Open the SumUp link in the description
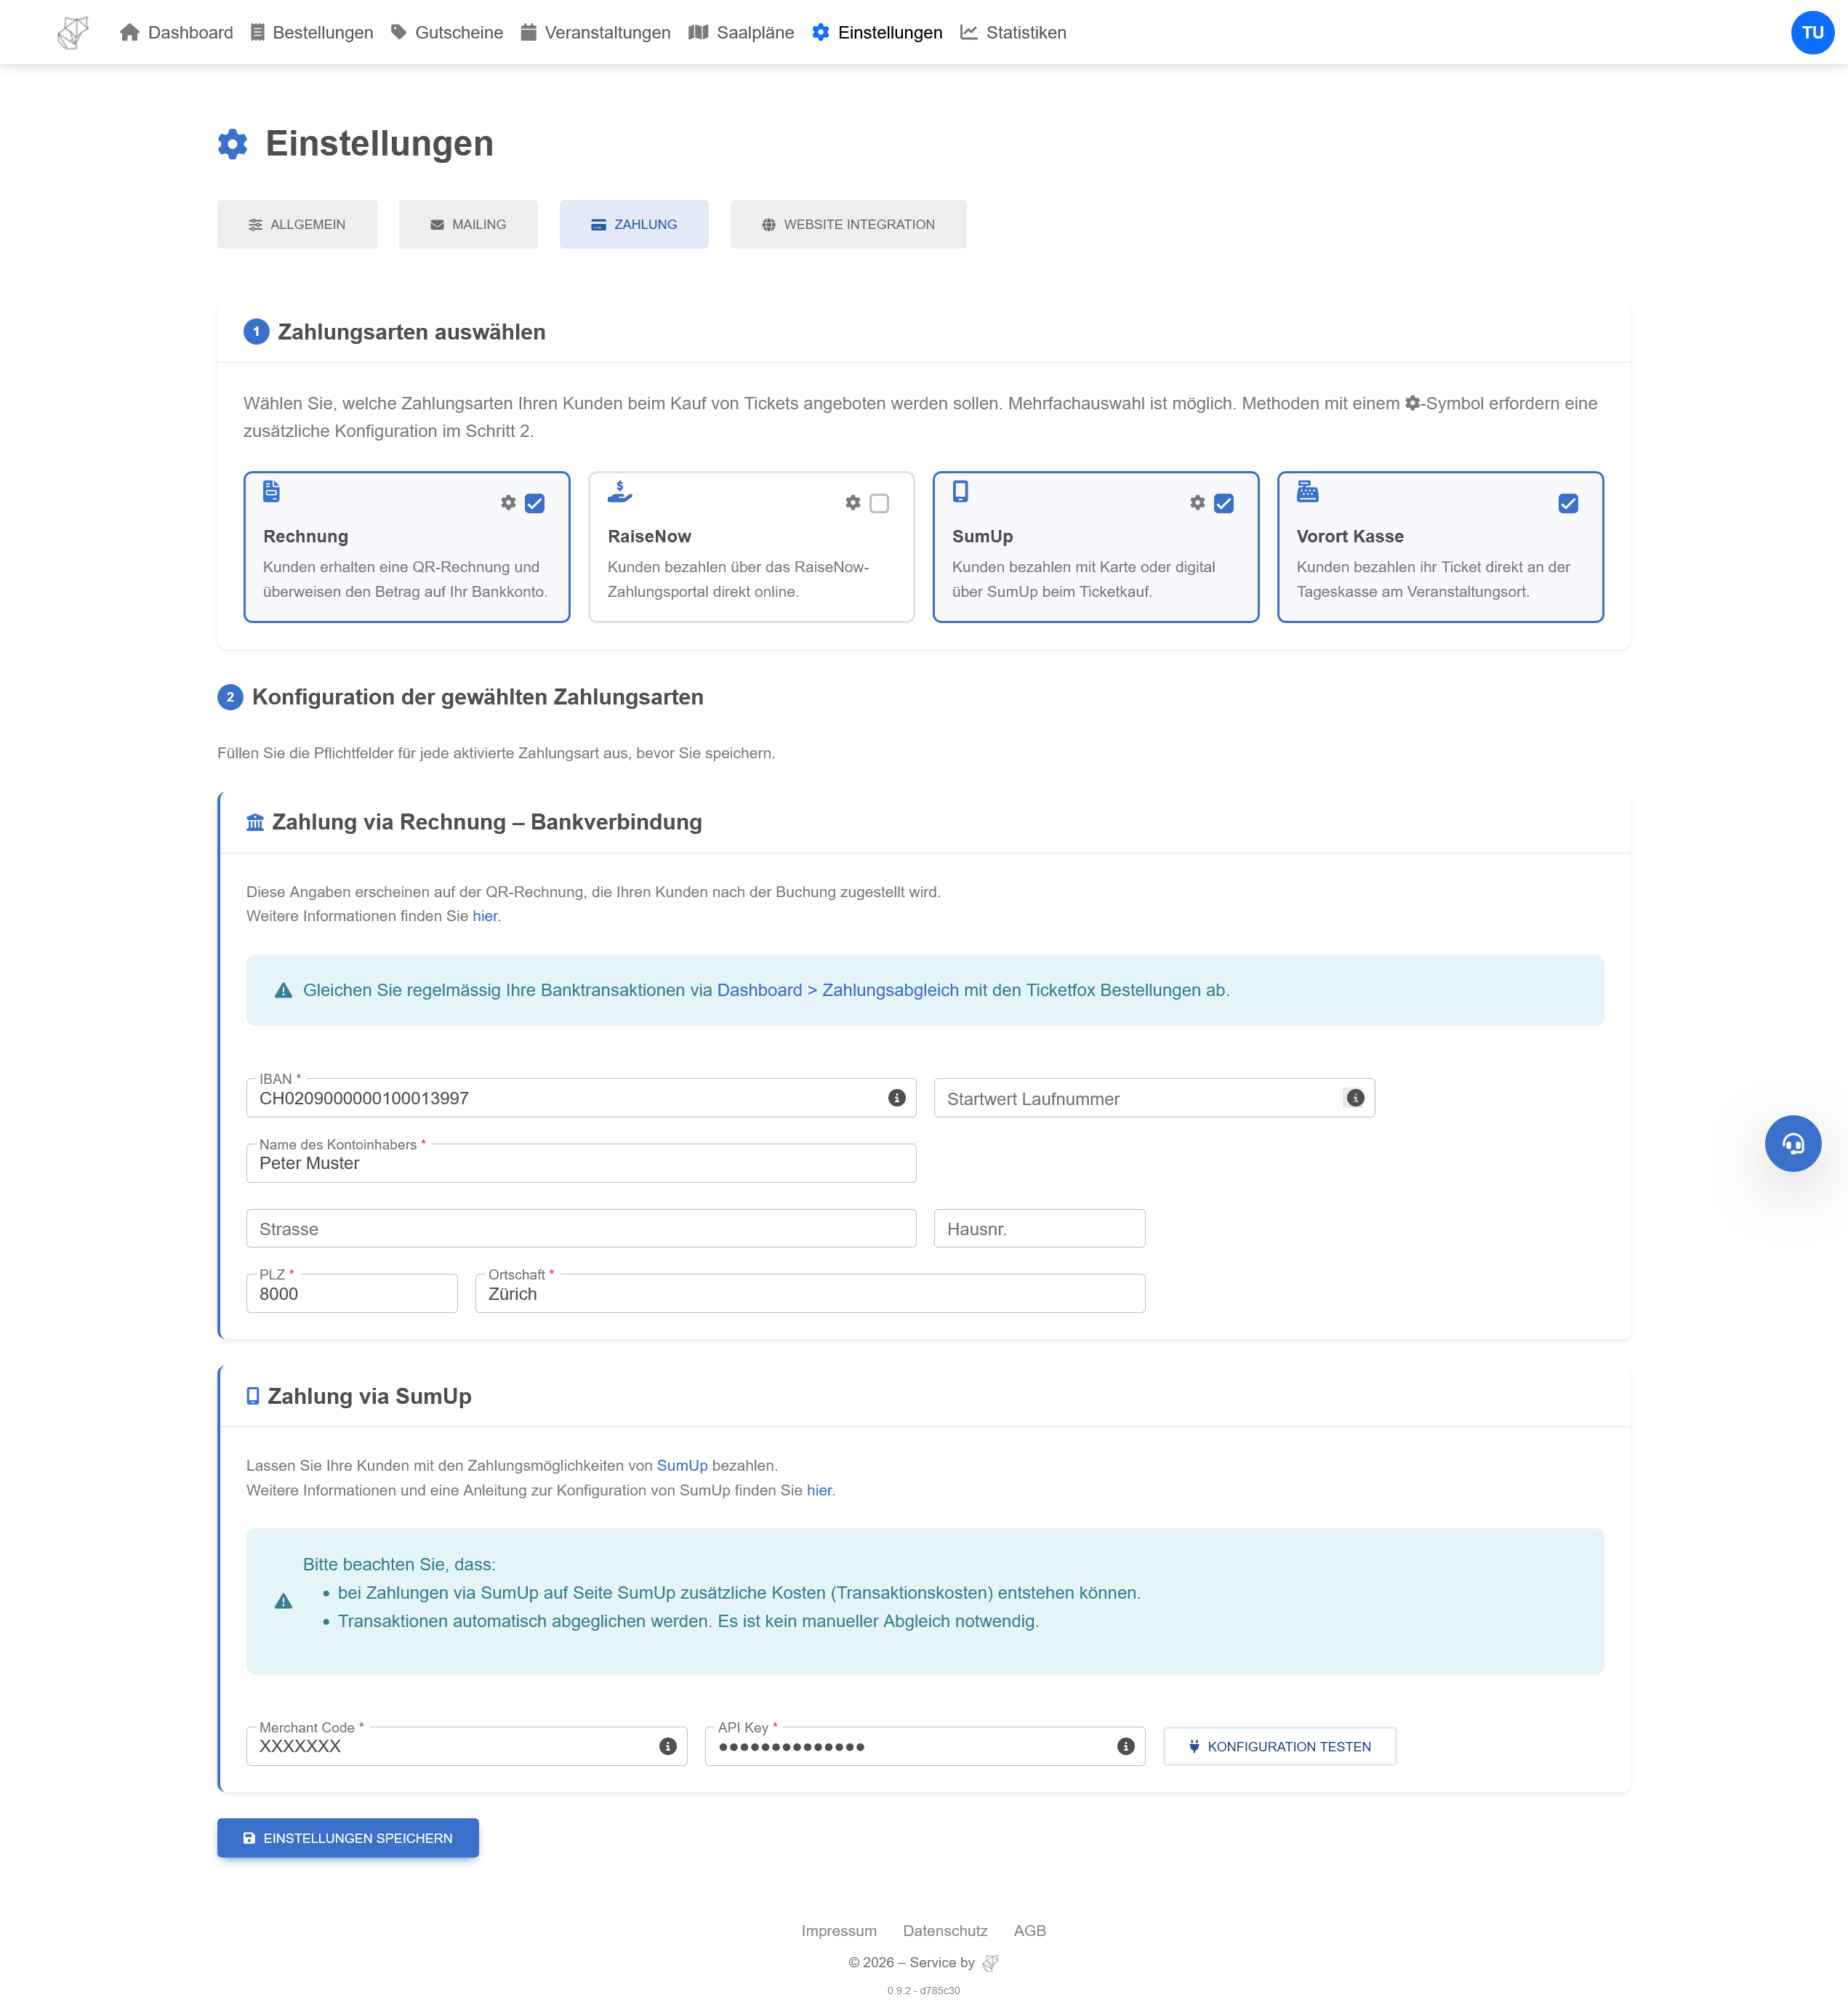Image resolution: width=1848 pixels, height=2016 pixels. tap(682, 1465)
